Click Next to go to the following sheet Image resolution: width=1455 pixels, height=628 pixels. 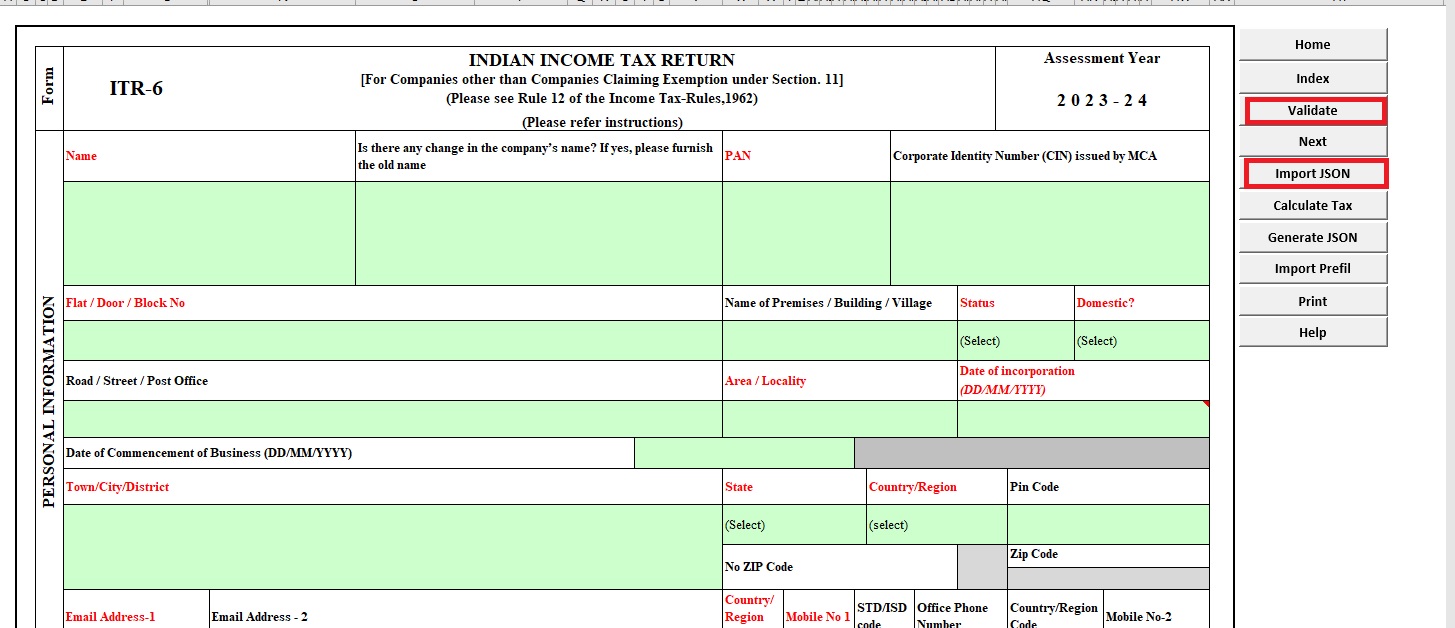[1312, 141]
